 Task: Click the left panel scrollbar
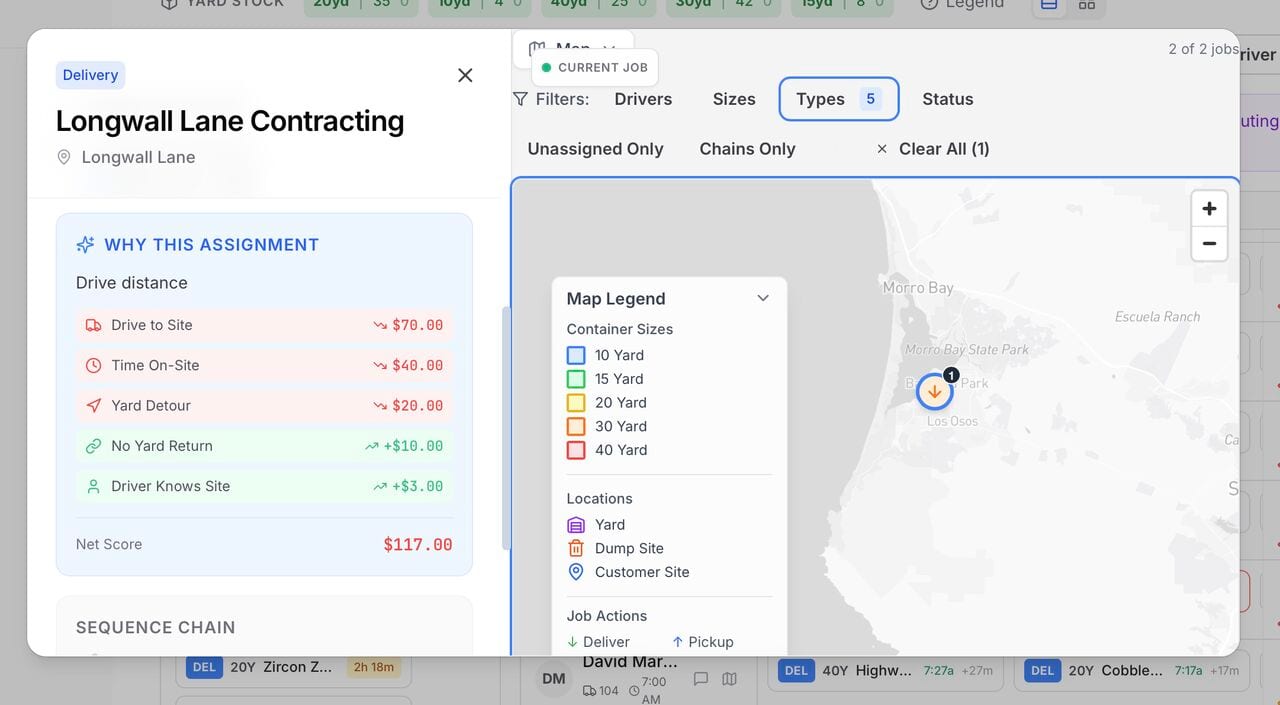(x=506, y=428)
